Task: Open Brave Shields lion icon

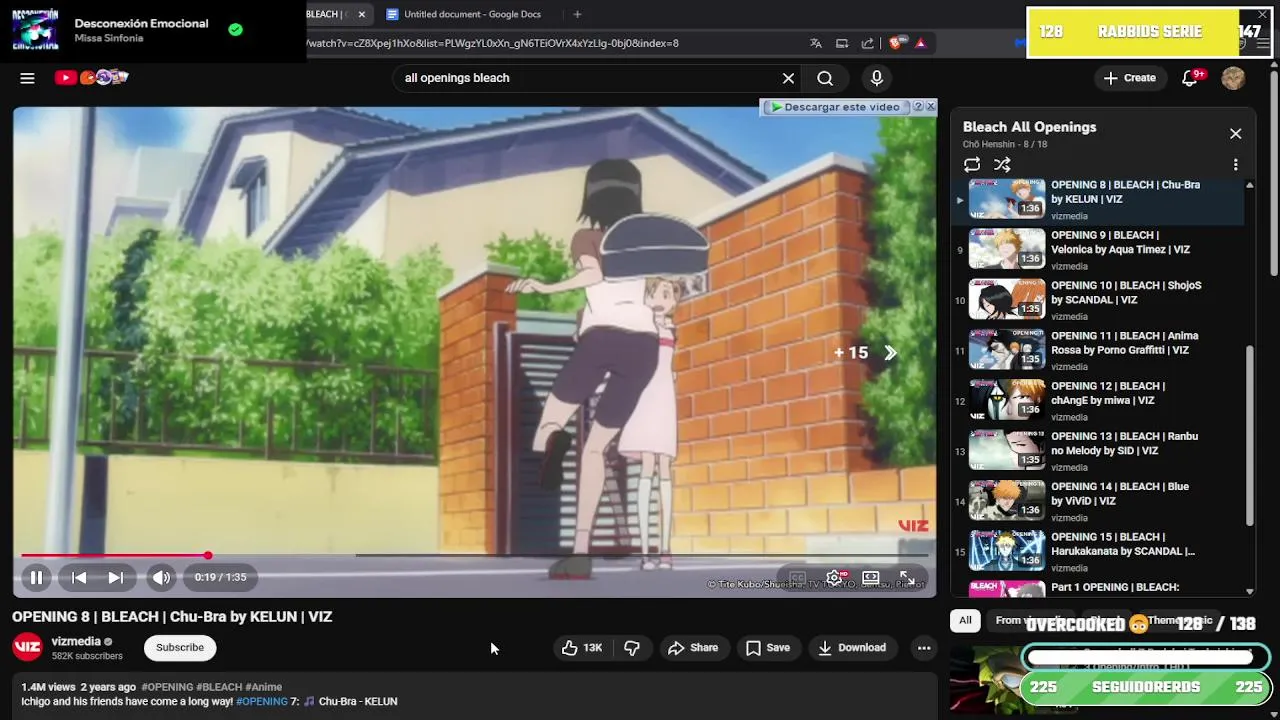Action: click(x=897, y=43)
